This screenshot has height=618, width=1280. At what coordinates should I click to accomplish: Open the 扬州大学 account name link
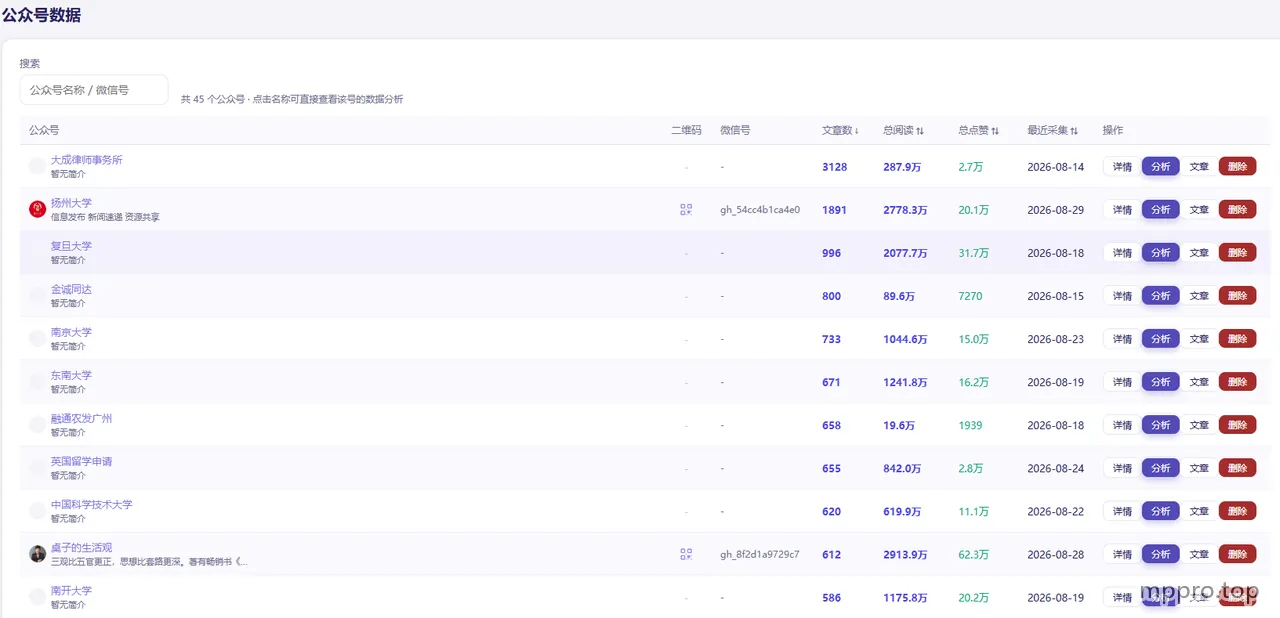pos(71,203)
